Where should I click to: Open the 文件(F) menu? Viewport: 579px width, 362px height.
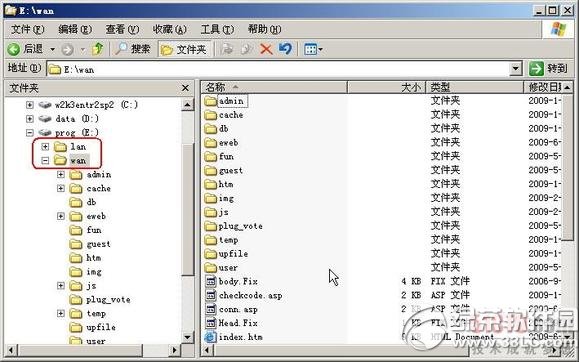pos(28,29)
